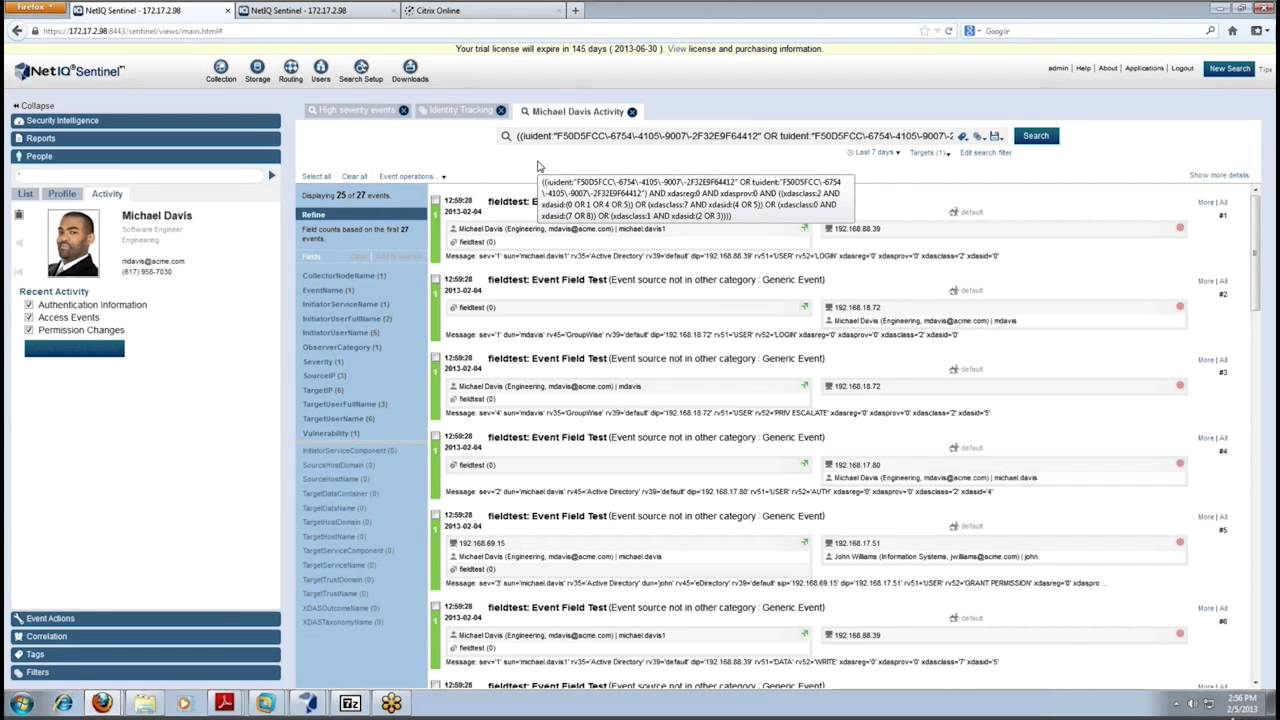This screenshot has width=1280, height=720.
Task: Open the Routing toolbar icon
Action: [x=291, y=71]
